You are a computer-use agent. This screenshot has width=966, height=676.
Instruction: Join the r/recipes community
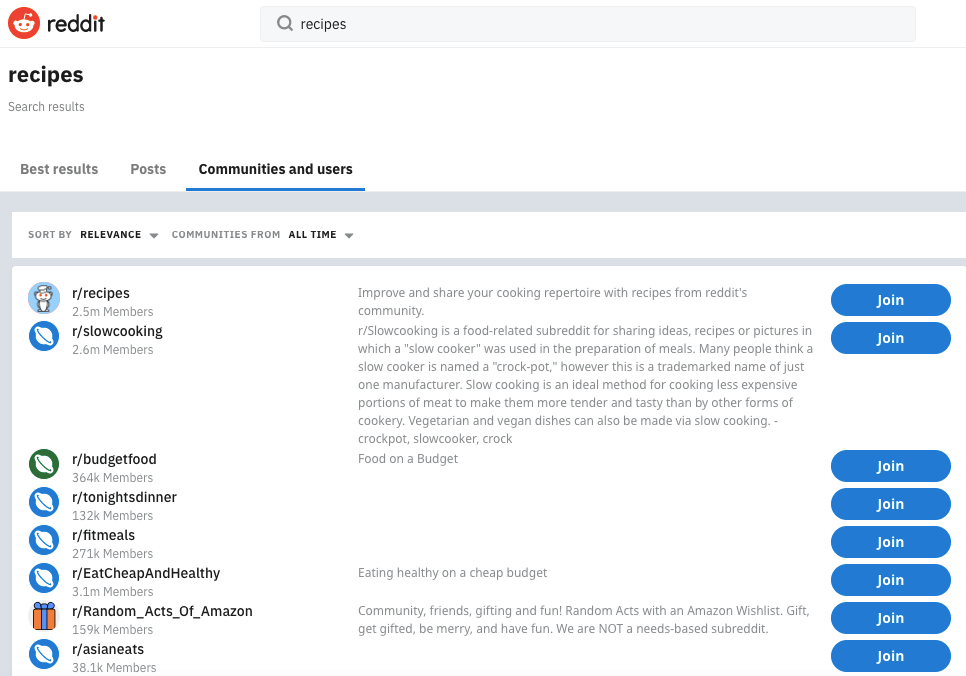point(890,300)
